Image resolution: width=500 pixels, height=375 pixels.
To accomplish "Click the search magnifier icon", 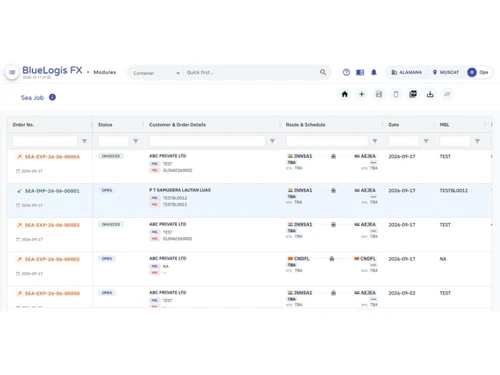I will (x=323, y=72).
